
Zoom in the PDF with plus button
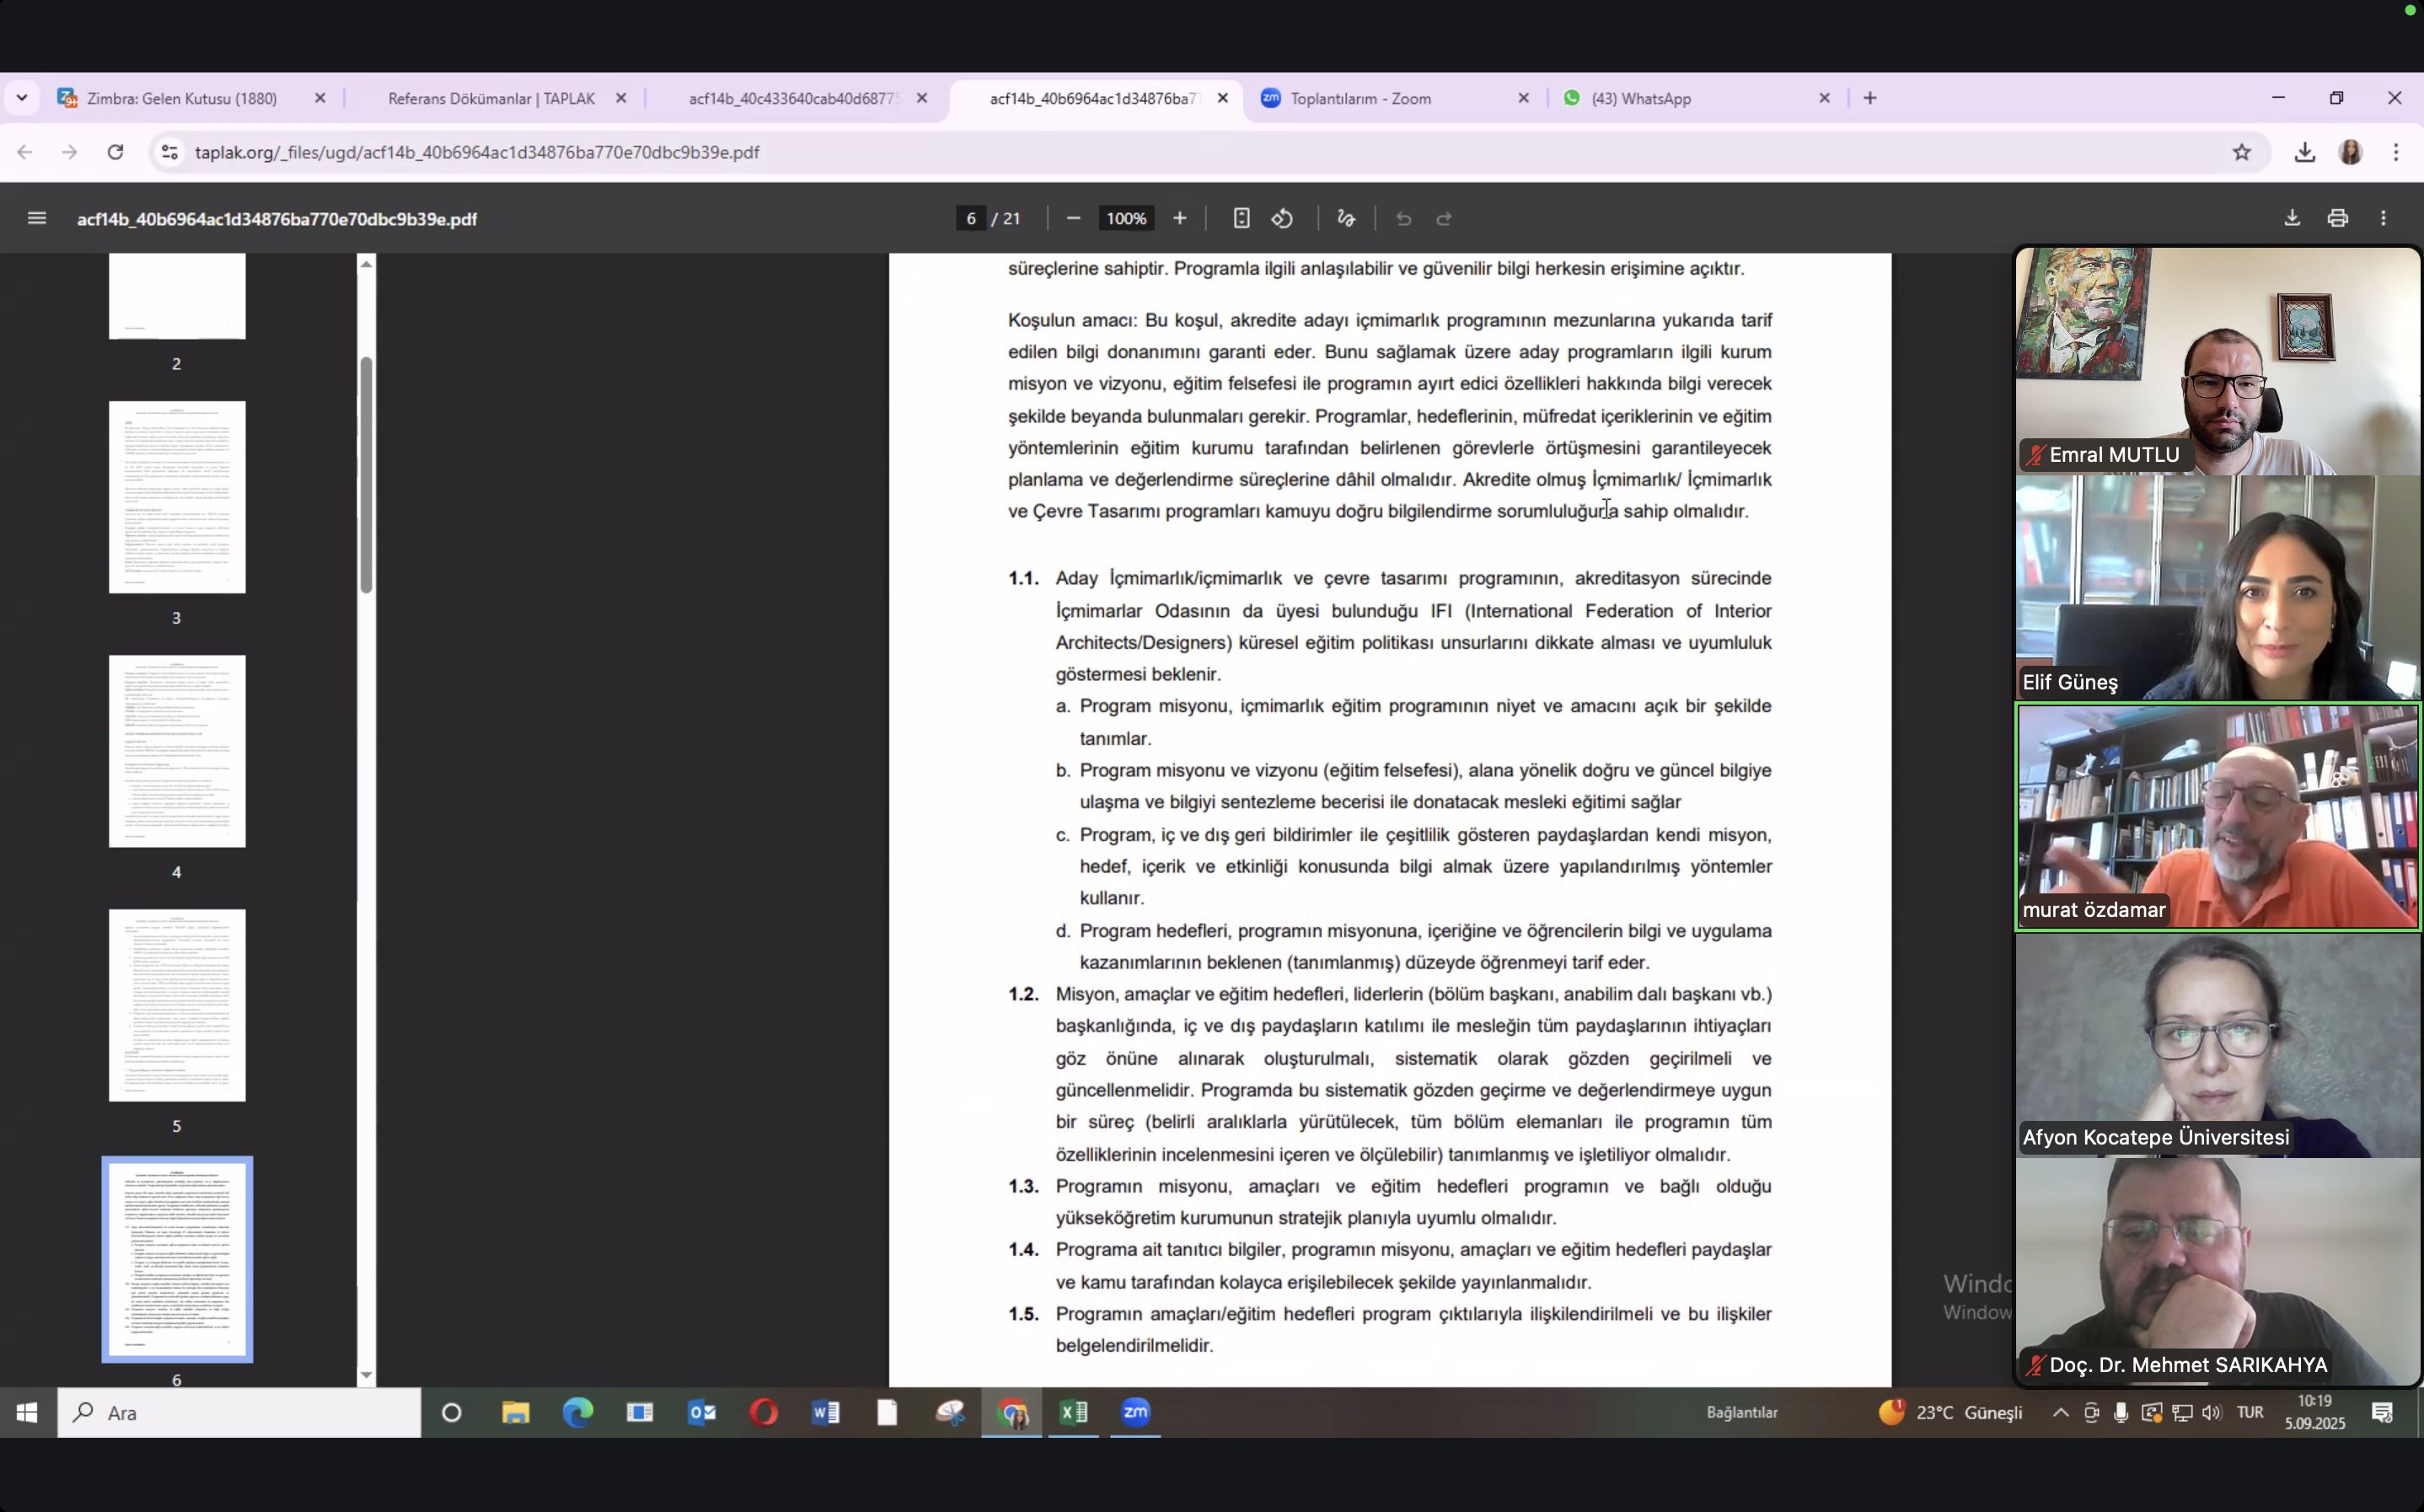click(x=1180, y=218)
